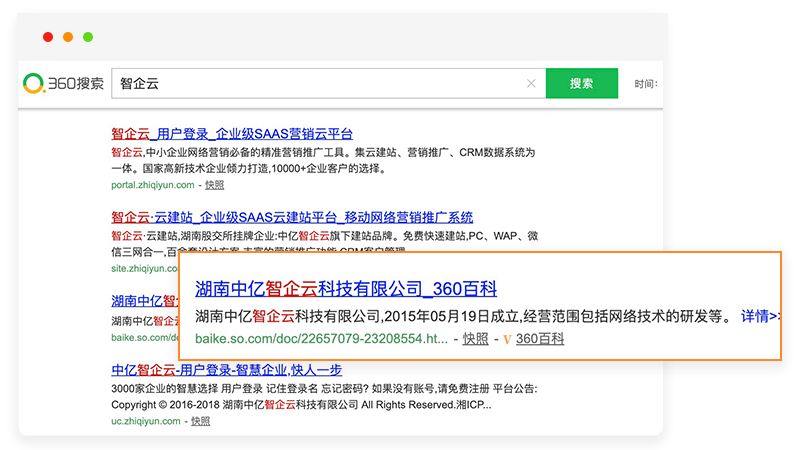Click the green 搜索 button
Image resolution: width=800 pixels, height=450 pixels.
(x=582, y=83)
